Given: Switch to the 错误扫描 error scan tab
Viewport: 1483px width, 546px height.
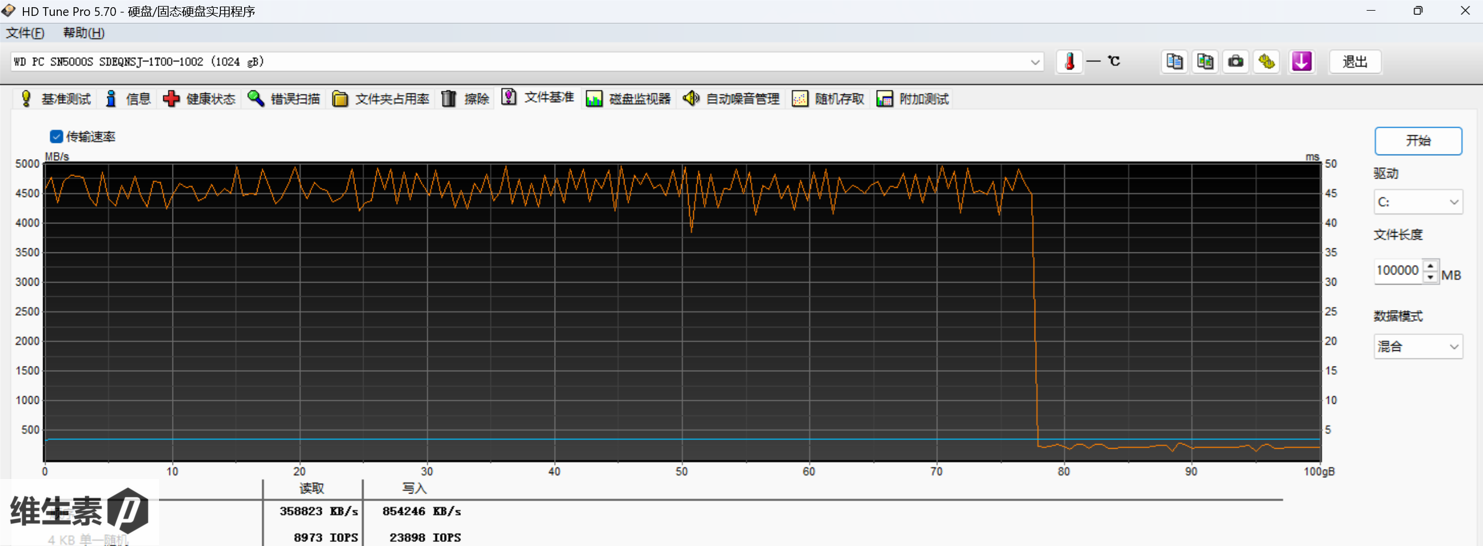Looking at the screenshot, I should 284,99.
